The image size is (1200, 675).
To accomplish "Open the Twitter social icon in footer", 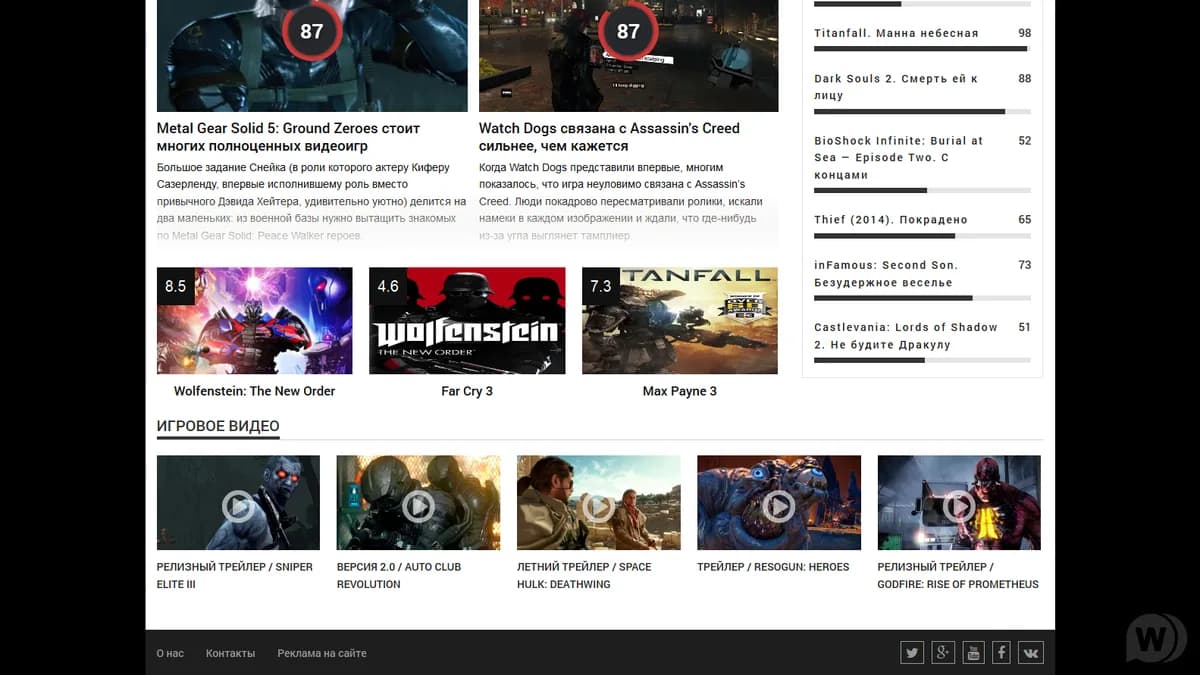I will (912, 653).
